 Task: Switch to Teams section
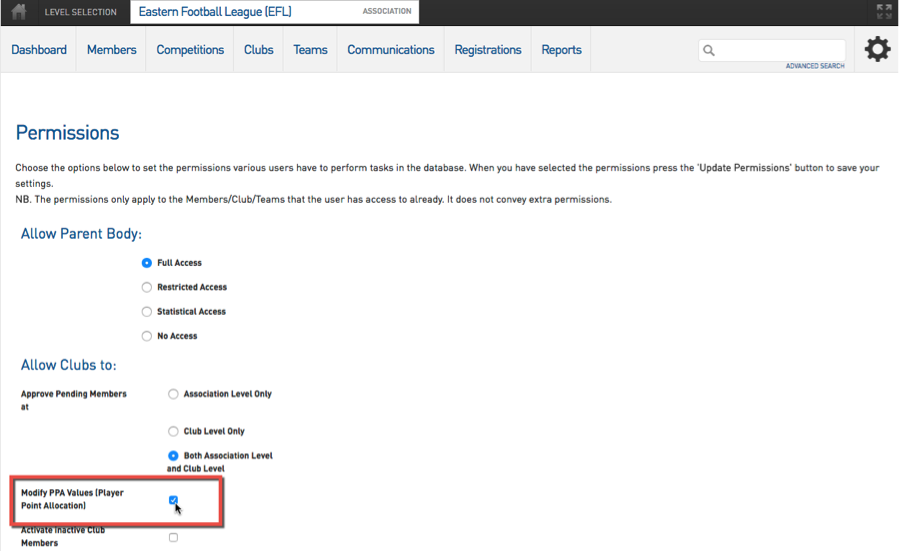coord(310,50)
